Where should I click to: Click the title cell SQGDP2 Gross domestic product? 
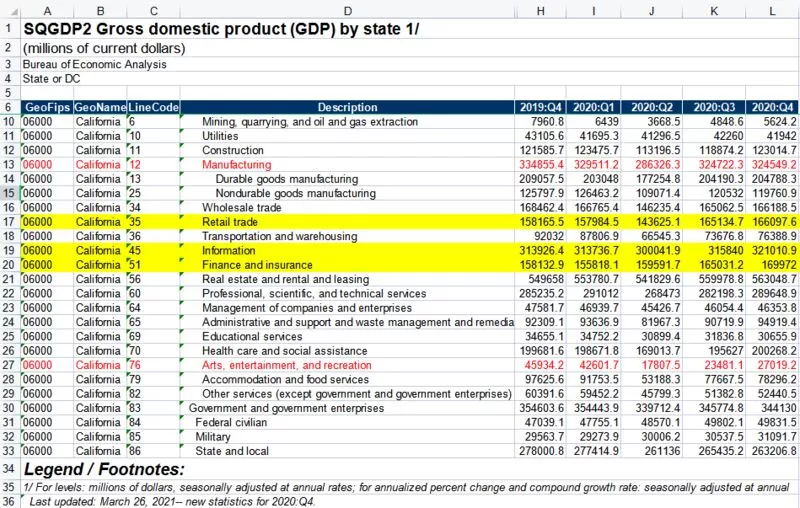(221, 29)
